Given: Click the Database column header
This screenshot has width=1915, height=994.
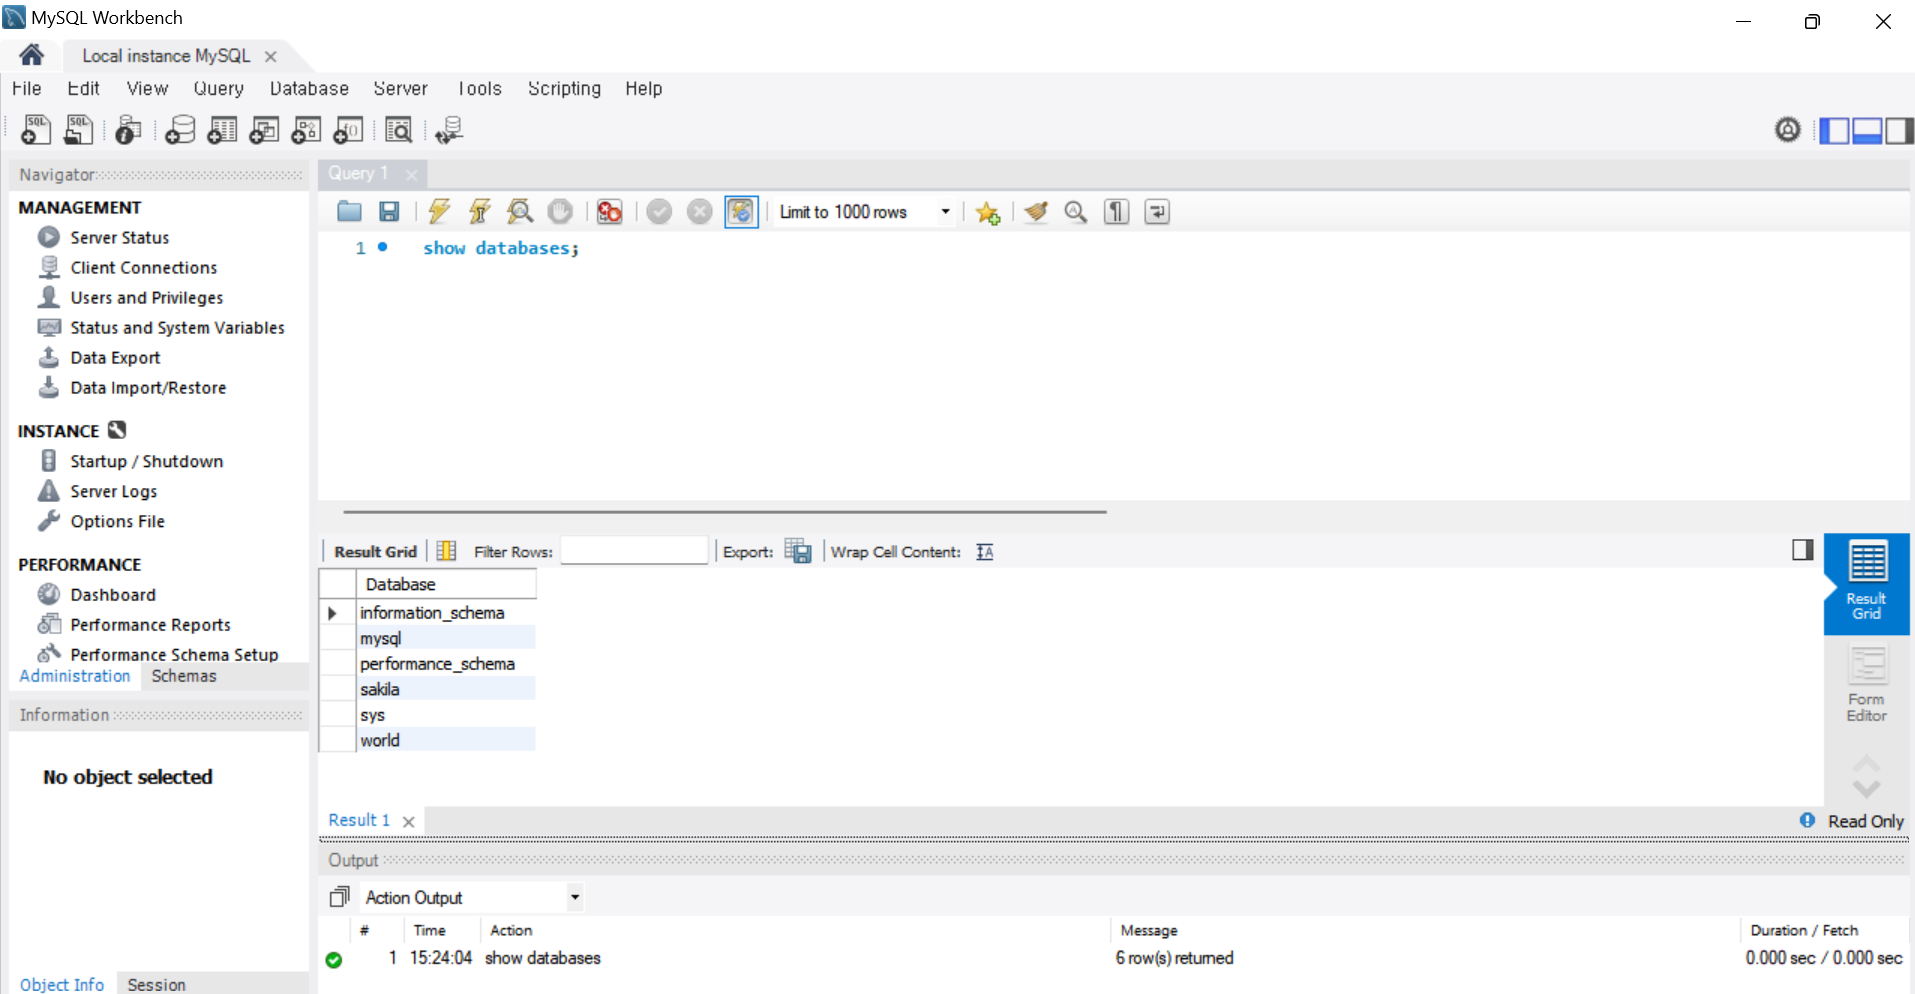Looking at the screenshot, I should [446, 584].
